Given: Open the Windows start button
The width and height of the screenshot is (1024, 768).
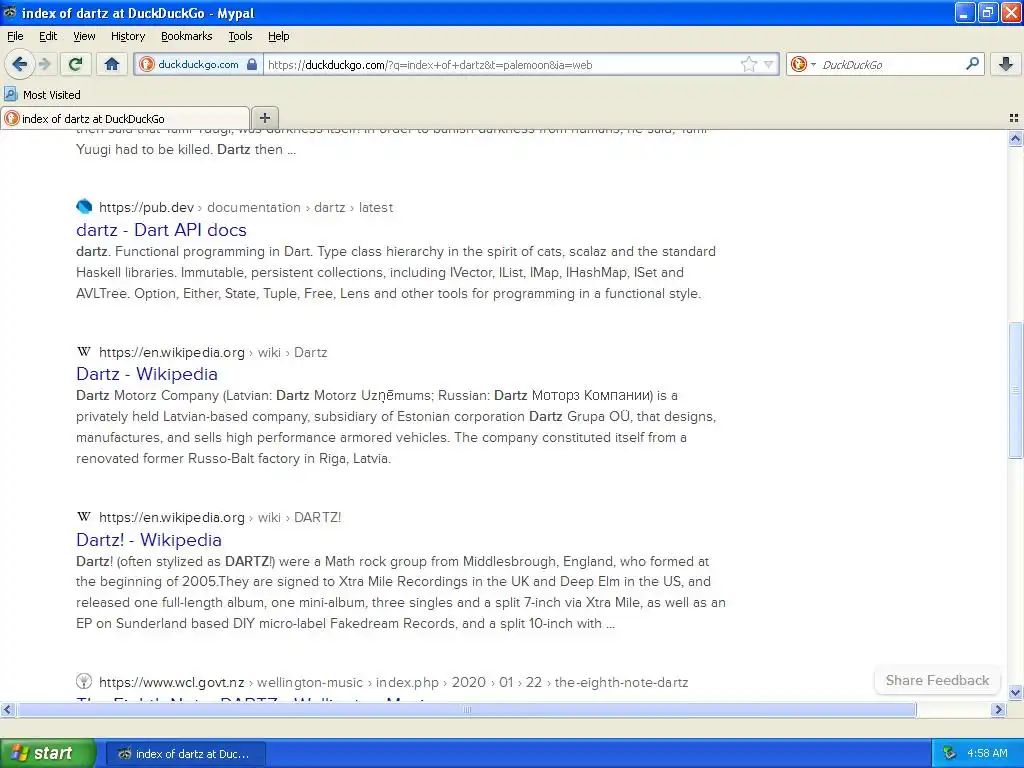Looking at the screenshot, I should pos(47,753).
